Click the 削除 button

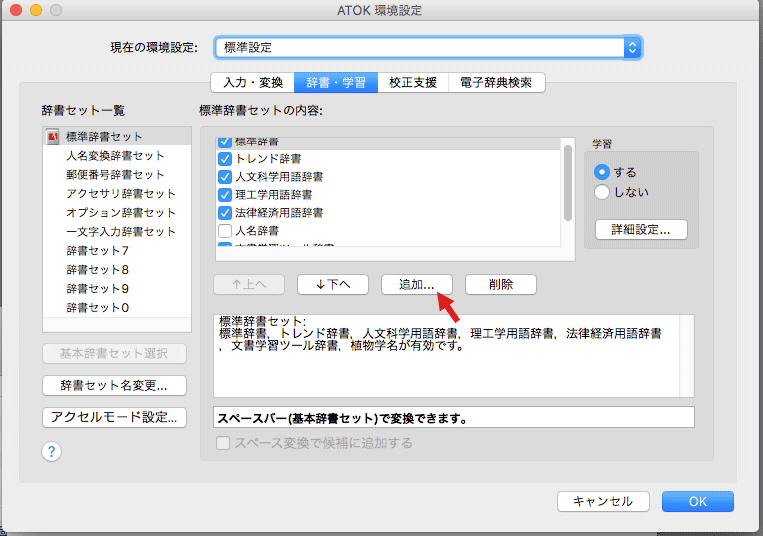click(501, 285)
